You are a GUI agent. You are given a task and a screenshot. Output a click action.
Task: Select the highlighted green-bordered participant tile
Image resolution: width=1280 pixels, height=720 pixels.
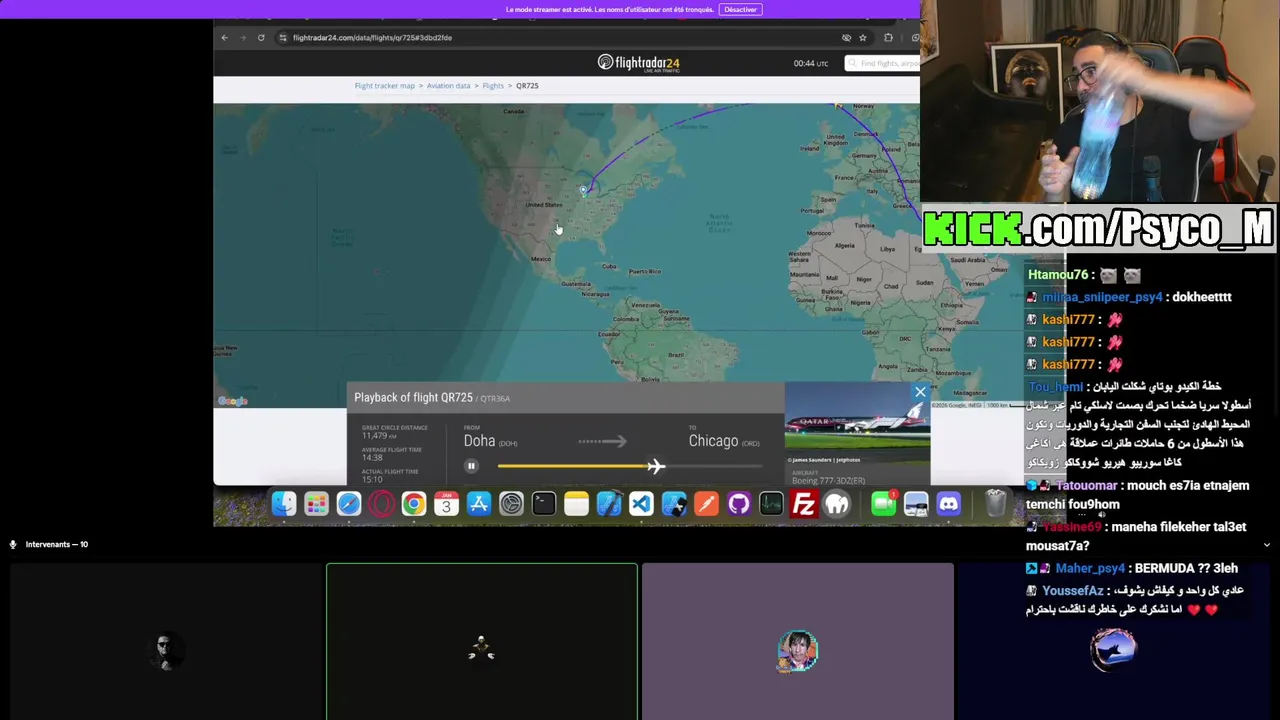pyautogui.click(x=481, y=642)
